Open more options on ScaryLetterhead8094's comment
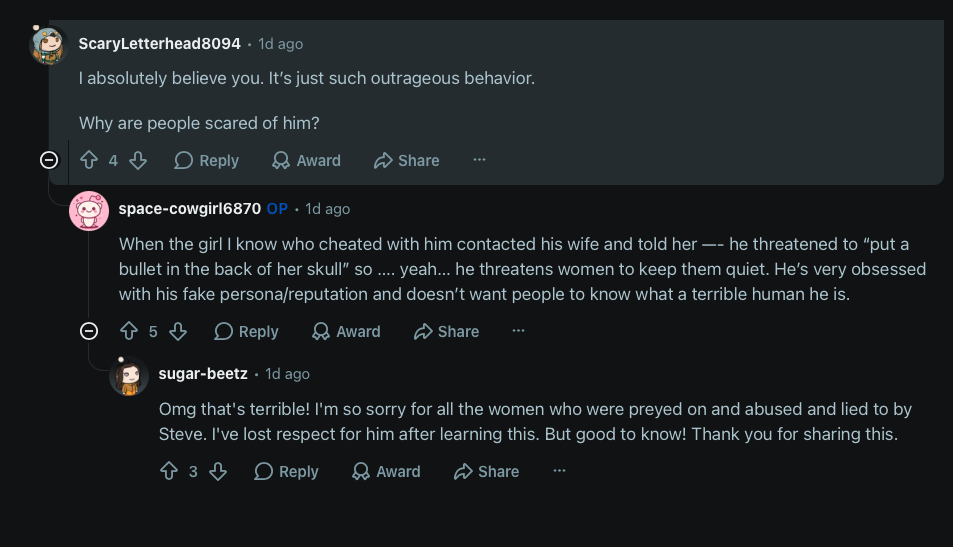Viewport: 953px width, 547px height. tap(480, 160)
